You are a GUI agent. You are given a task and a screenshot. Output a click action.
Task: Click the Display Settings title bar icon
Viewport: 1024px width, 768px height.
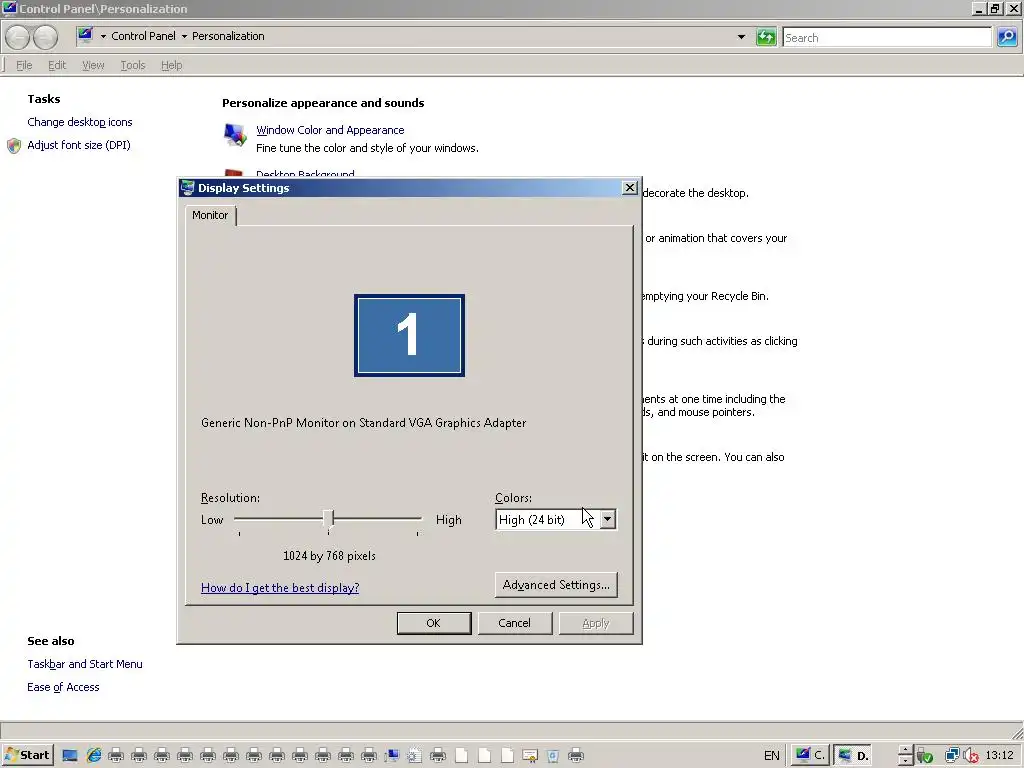tap(187, 188)
